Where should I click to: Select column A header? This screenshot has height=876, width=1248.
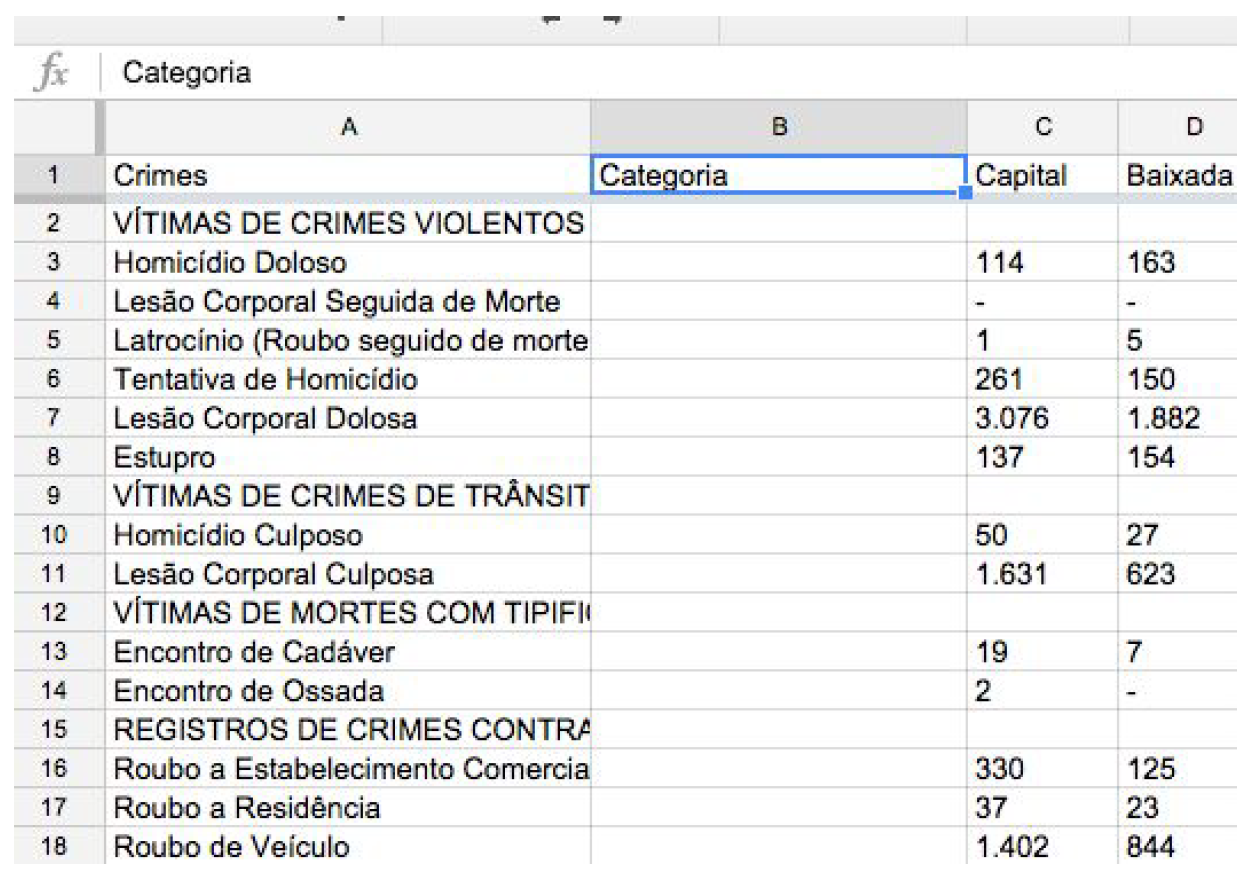(348, 127)
